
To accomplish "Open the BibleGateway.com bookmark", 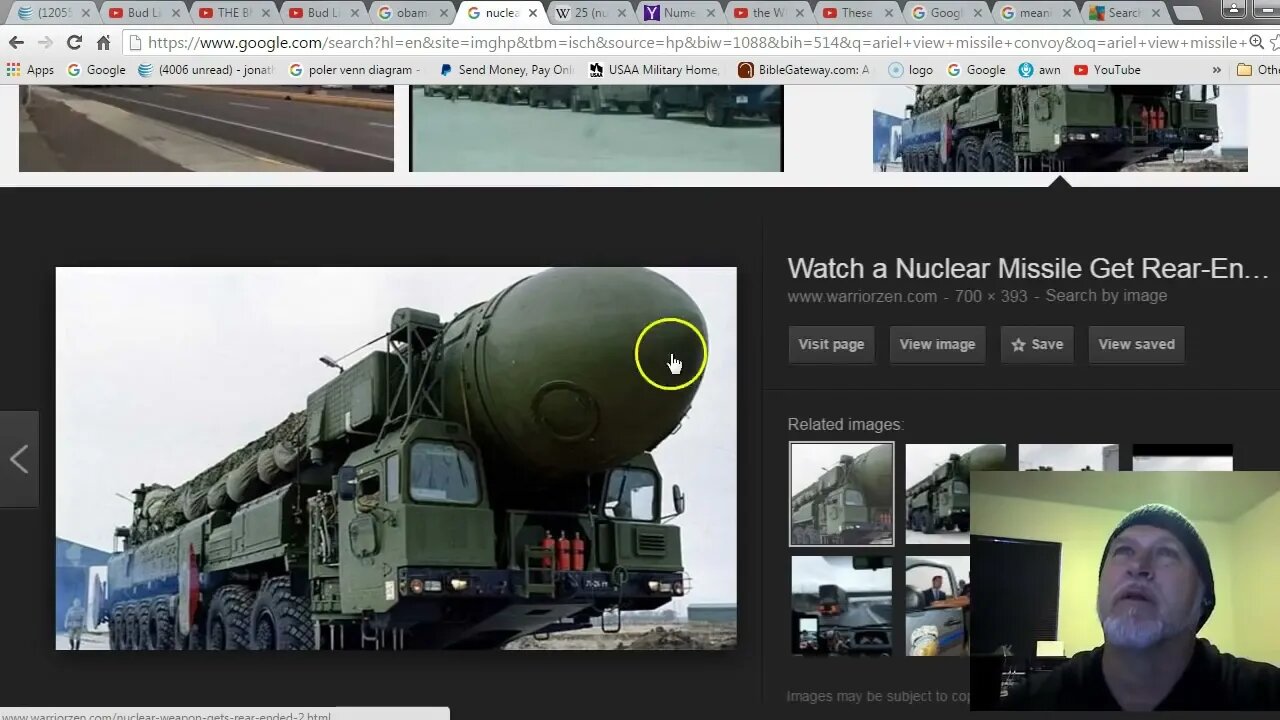I will click(x=804, y=70).
